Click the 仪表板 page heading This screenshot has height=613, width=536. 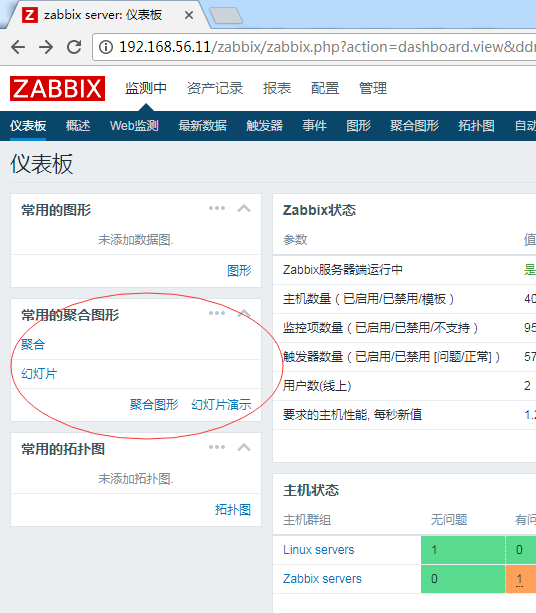coord(41,164)
